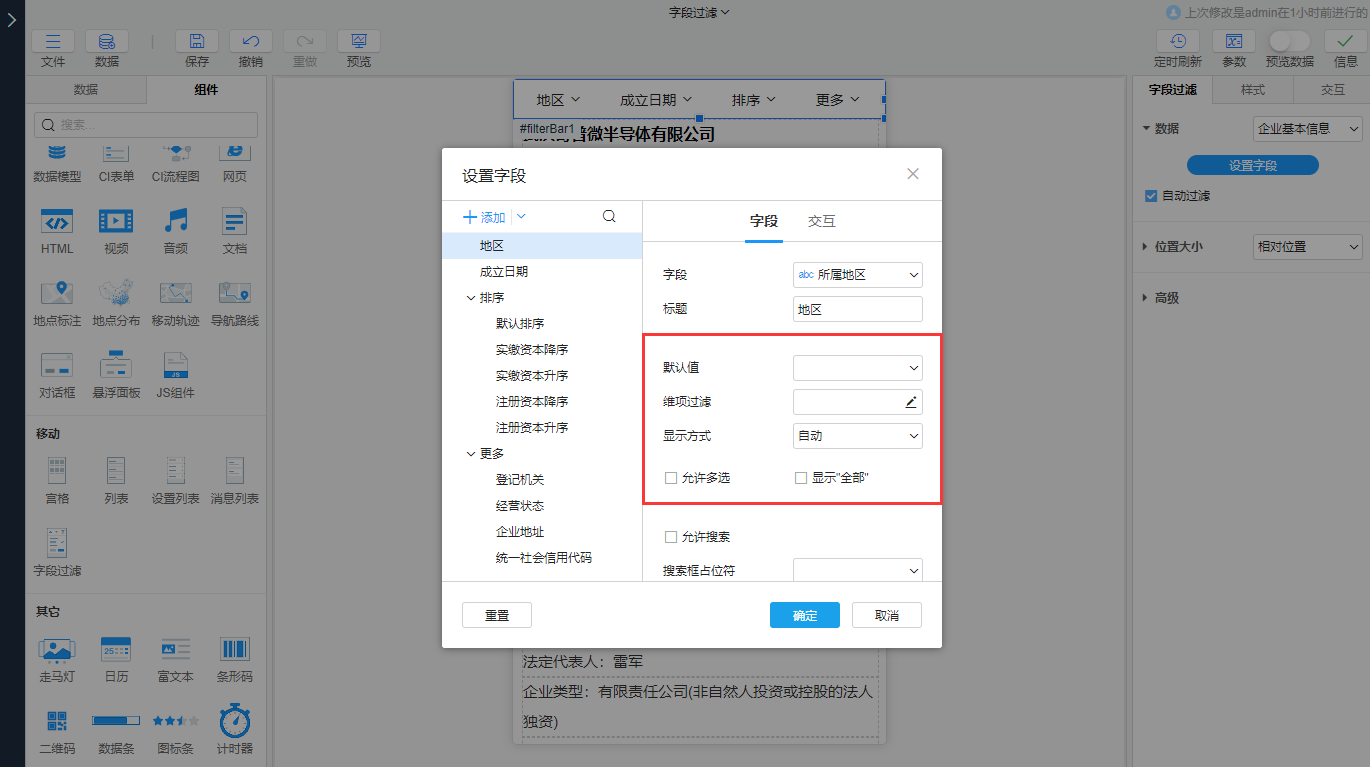Click the 保存 save icon in toolbar

[x=196, y=42]
